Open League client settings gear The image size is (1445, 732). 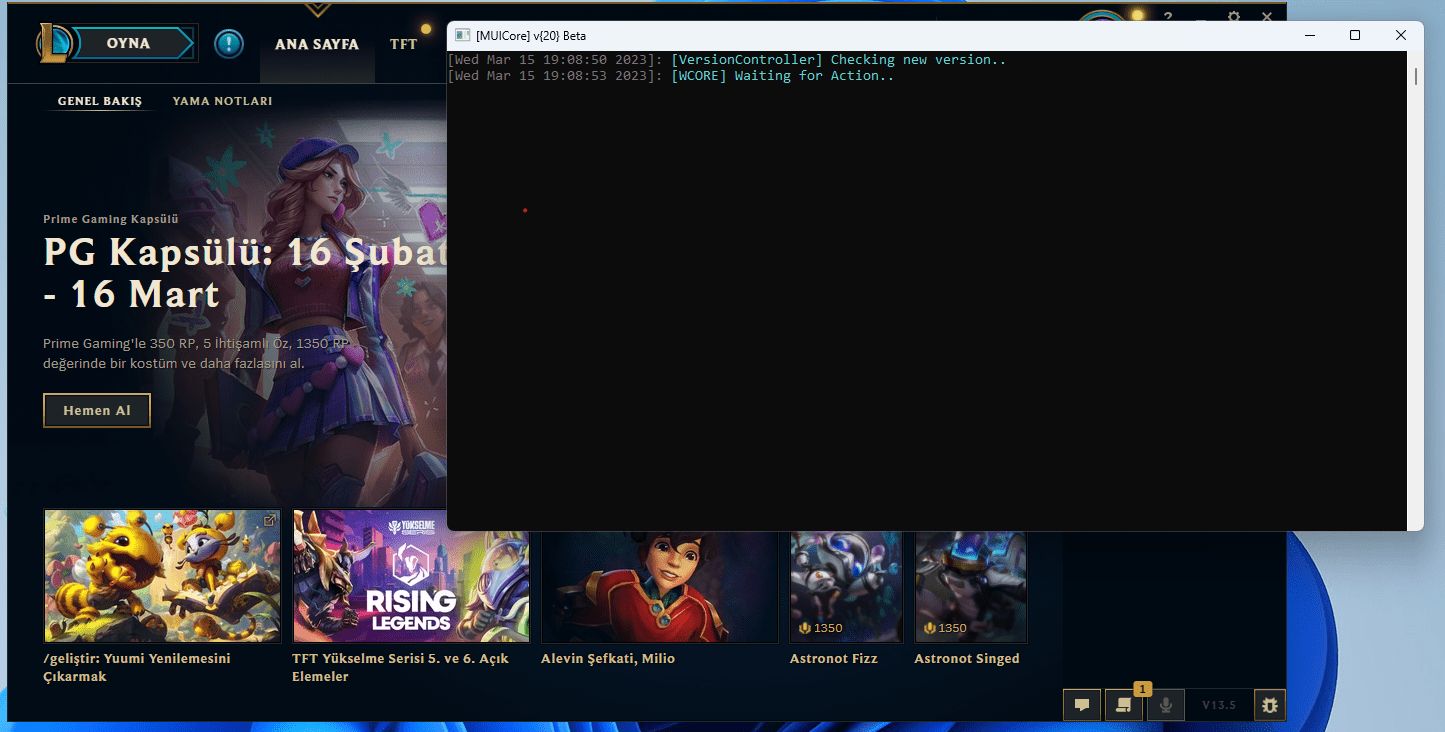(1234, 18)
